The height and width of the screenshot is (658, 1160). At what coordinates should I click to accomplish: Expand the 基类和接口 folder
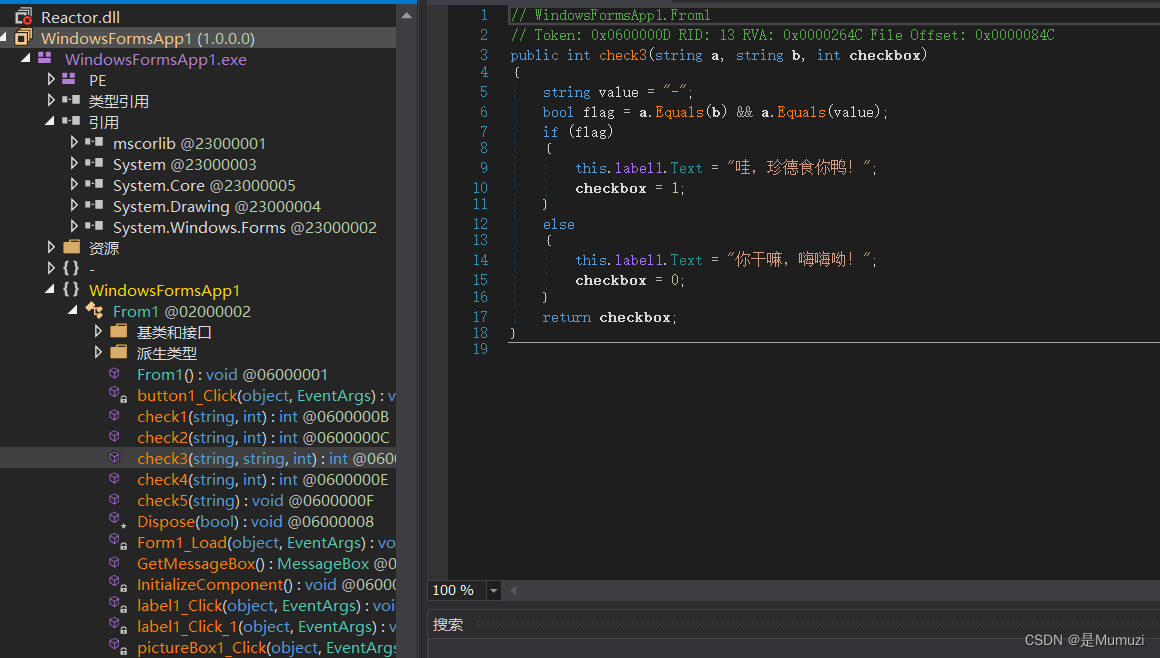pos(98,331)
